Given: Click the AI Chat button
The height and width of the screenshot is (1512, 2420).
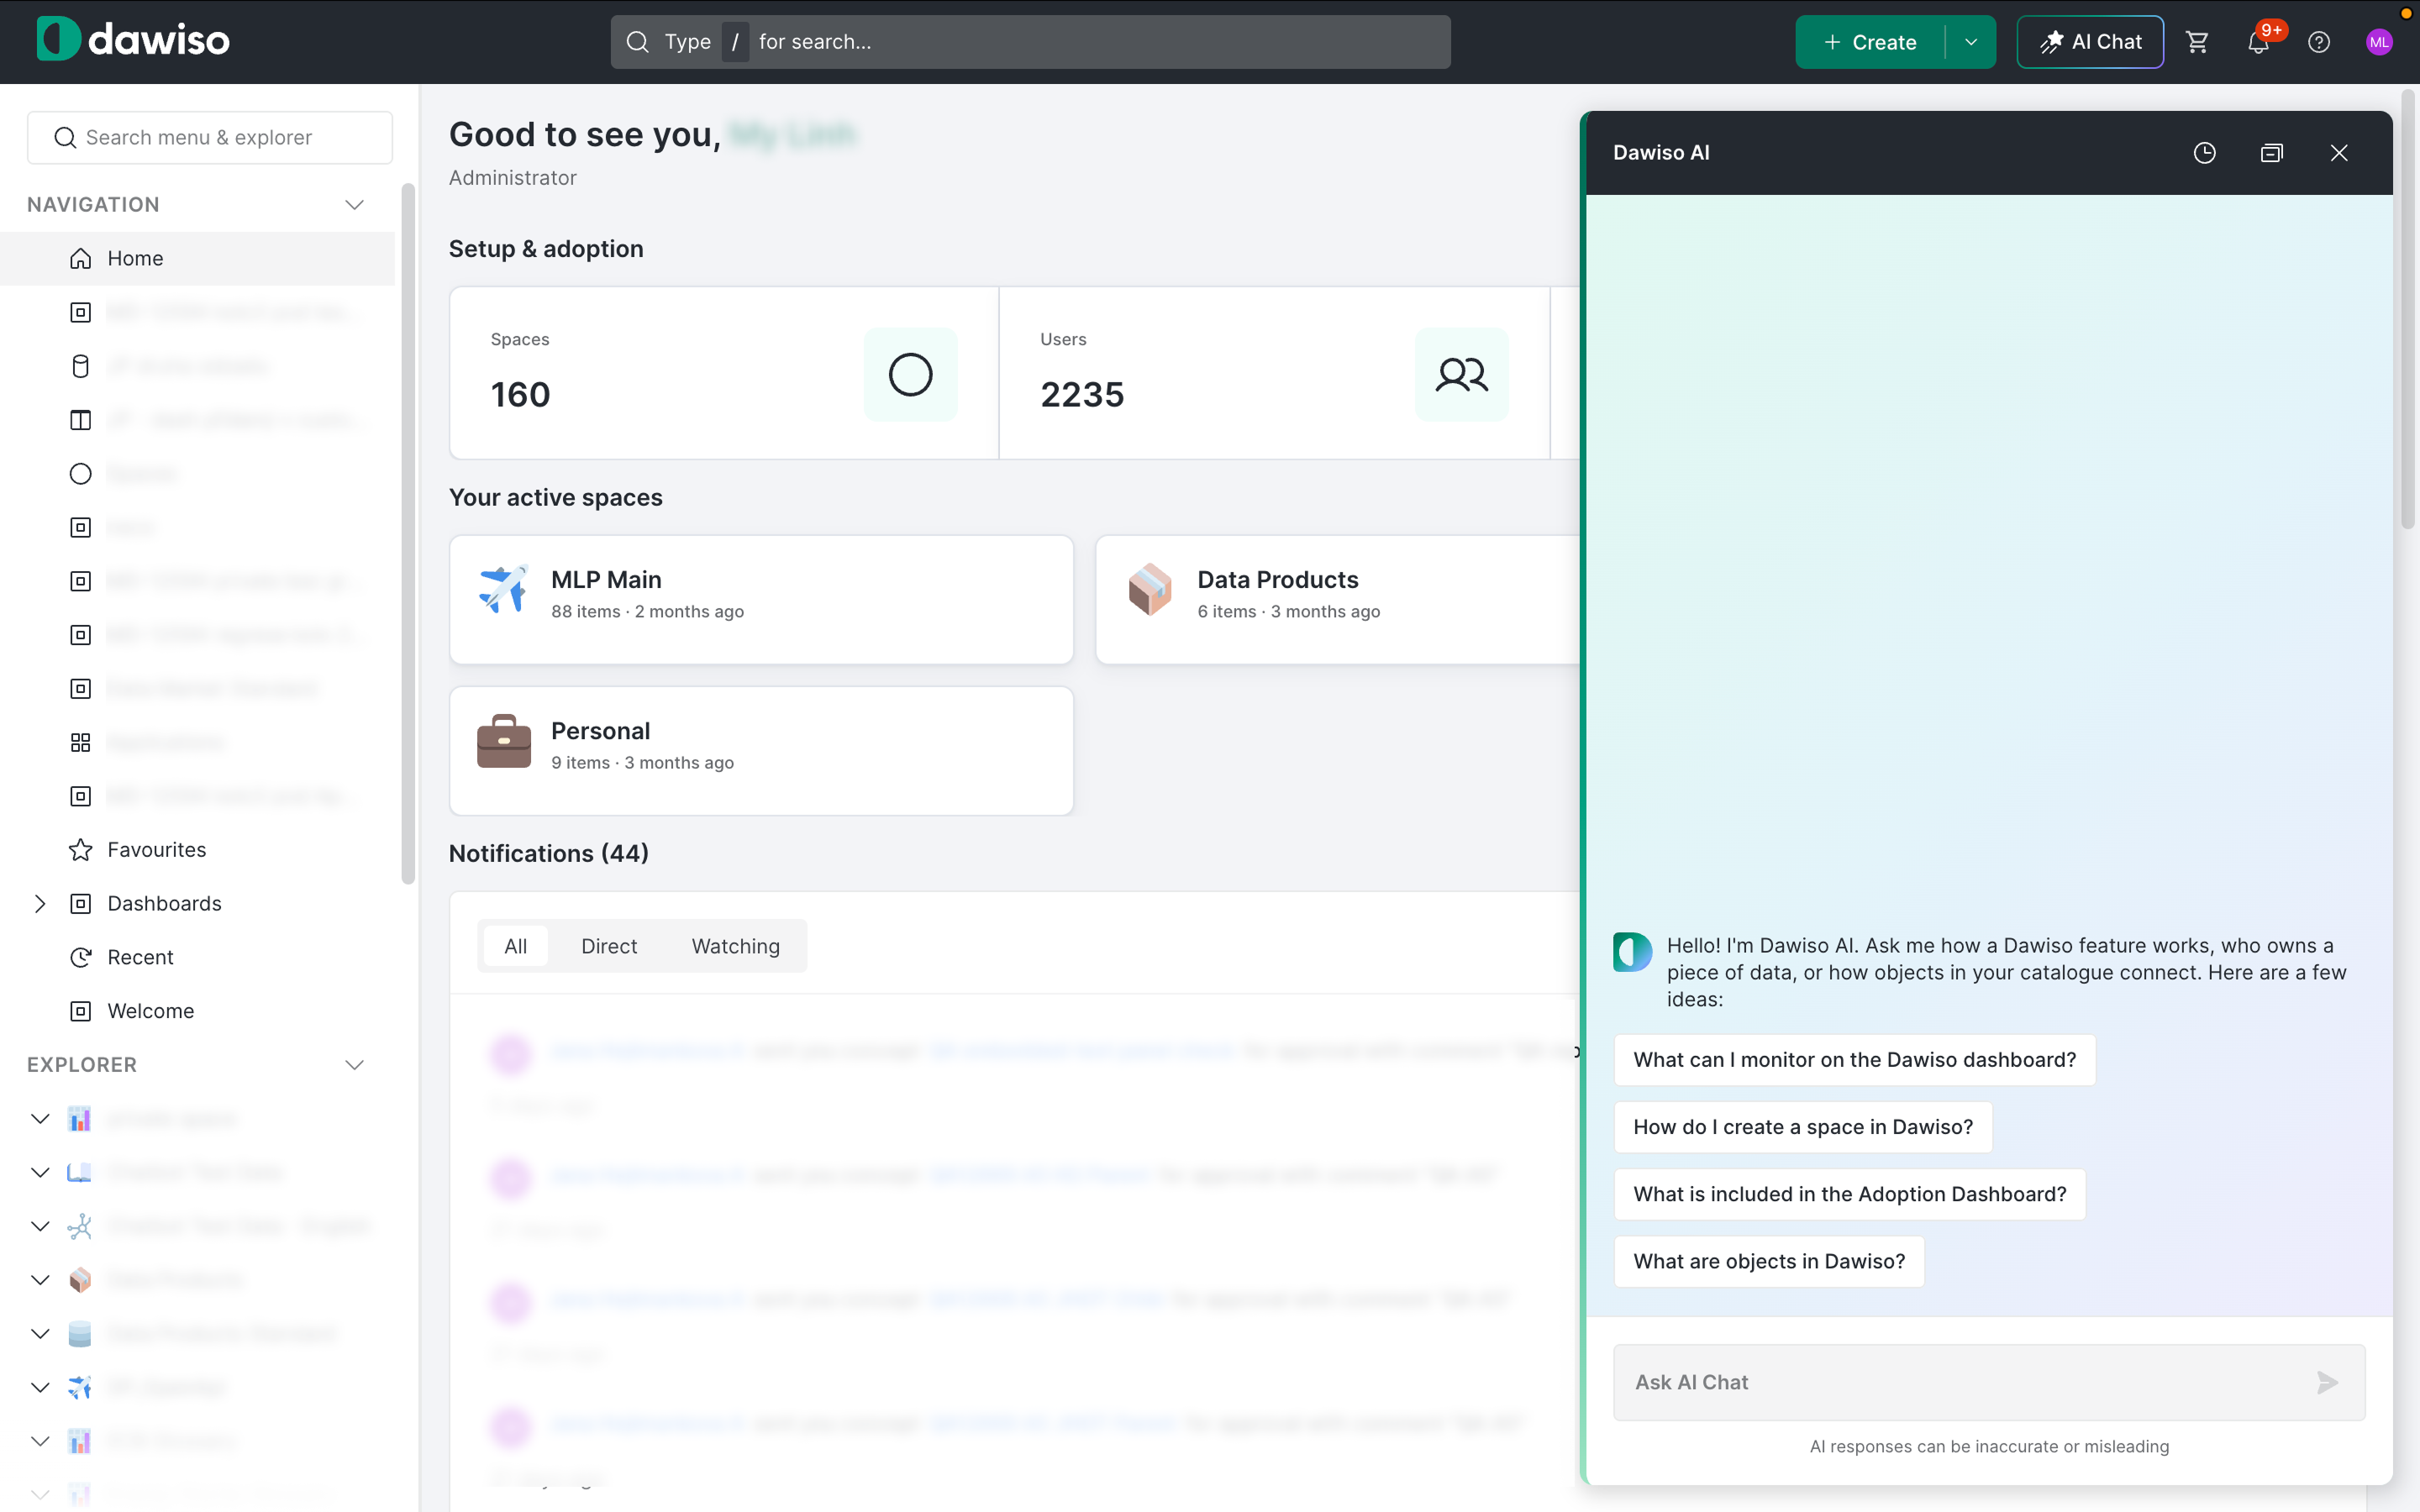Looking at the screenshot, I should 2090,42.
